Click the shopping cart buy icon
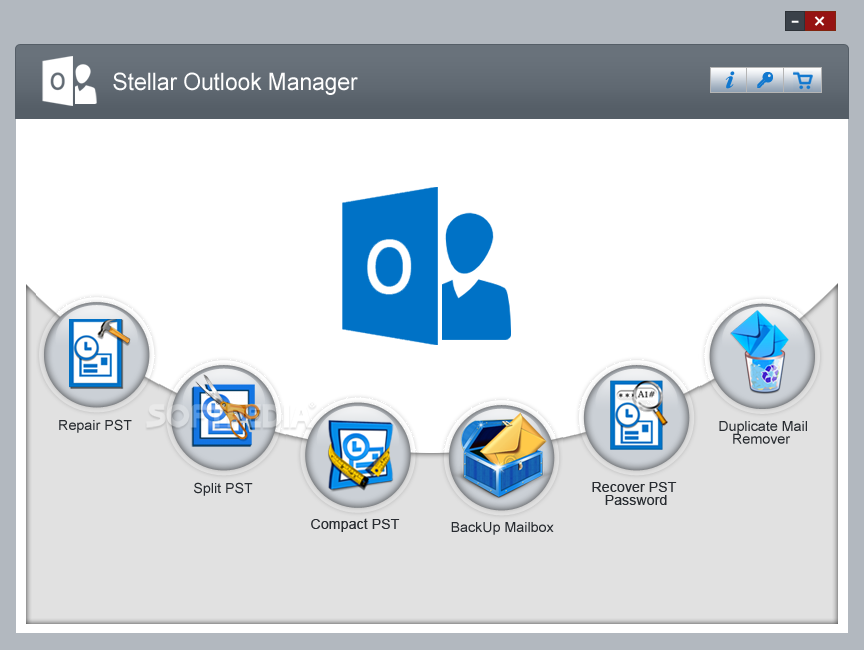 [803, 80]
